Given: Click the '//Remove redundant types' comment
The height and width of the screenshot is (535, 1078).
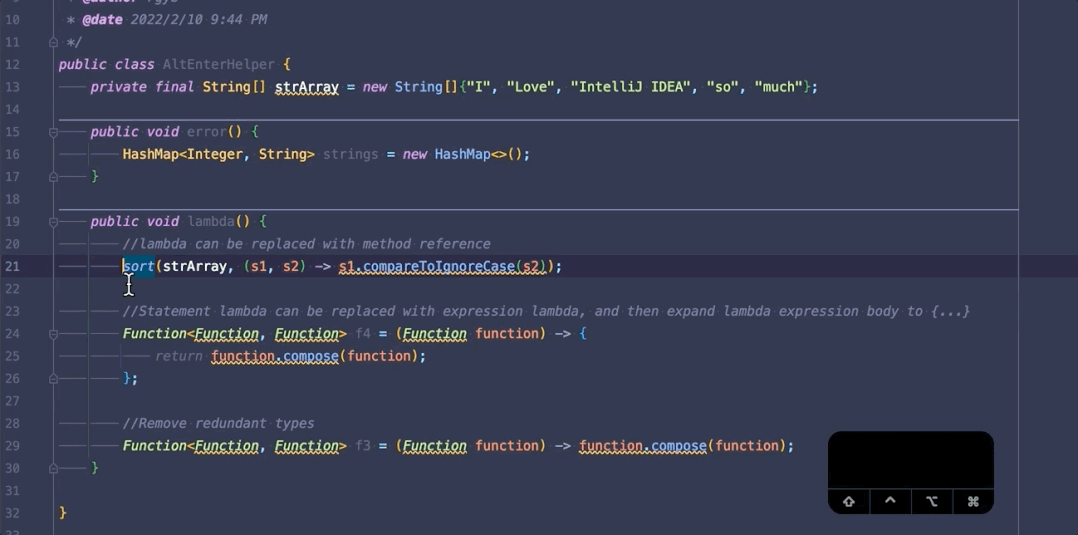Looking at the screenshot, I should point(219,424).
